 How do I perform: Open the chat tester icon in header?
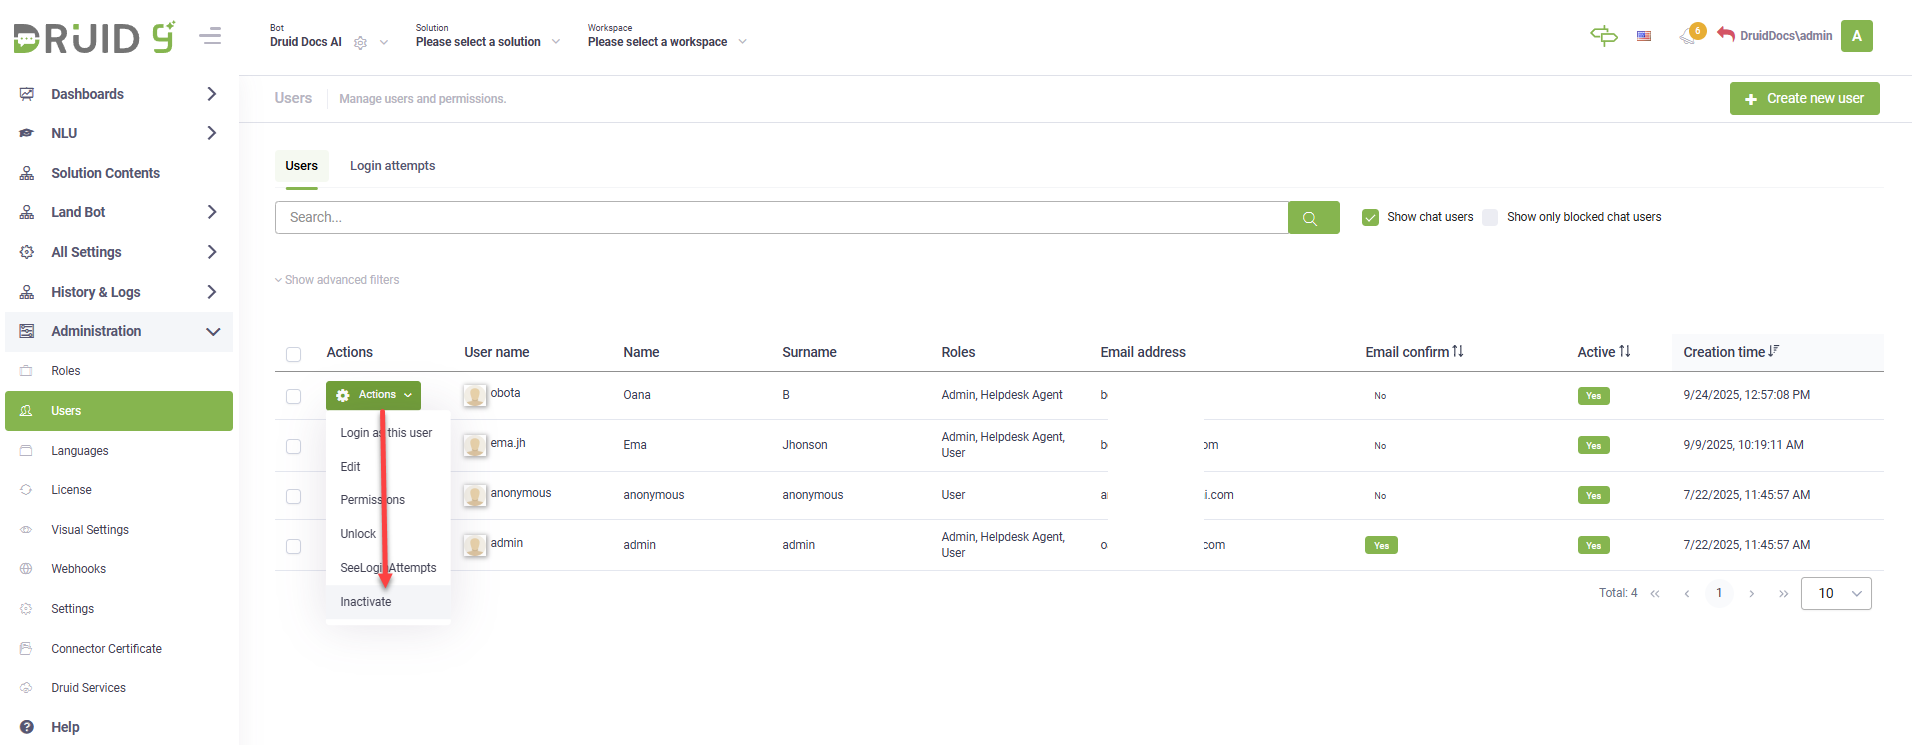(x=1603, y=36)
